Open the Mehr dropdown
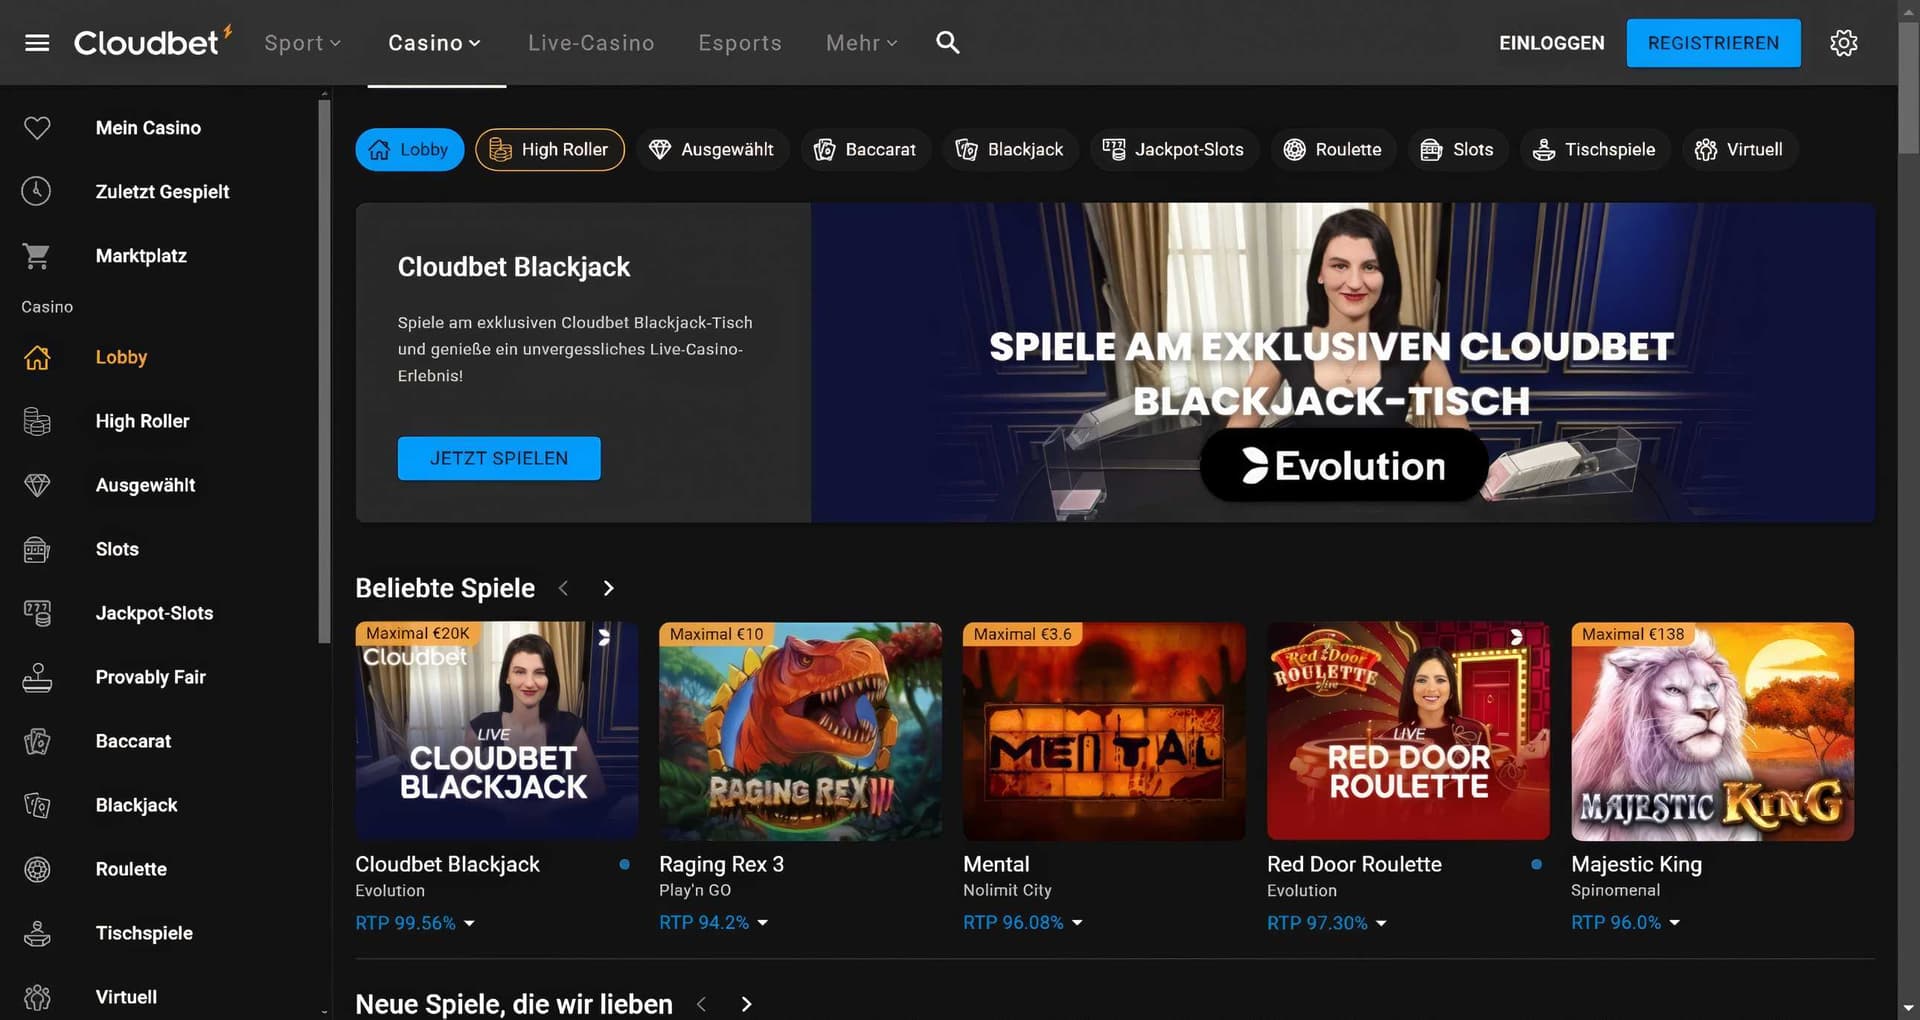The width and height of the screenshot is (1920, 1020). (860, 42)
